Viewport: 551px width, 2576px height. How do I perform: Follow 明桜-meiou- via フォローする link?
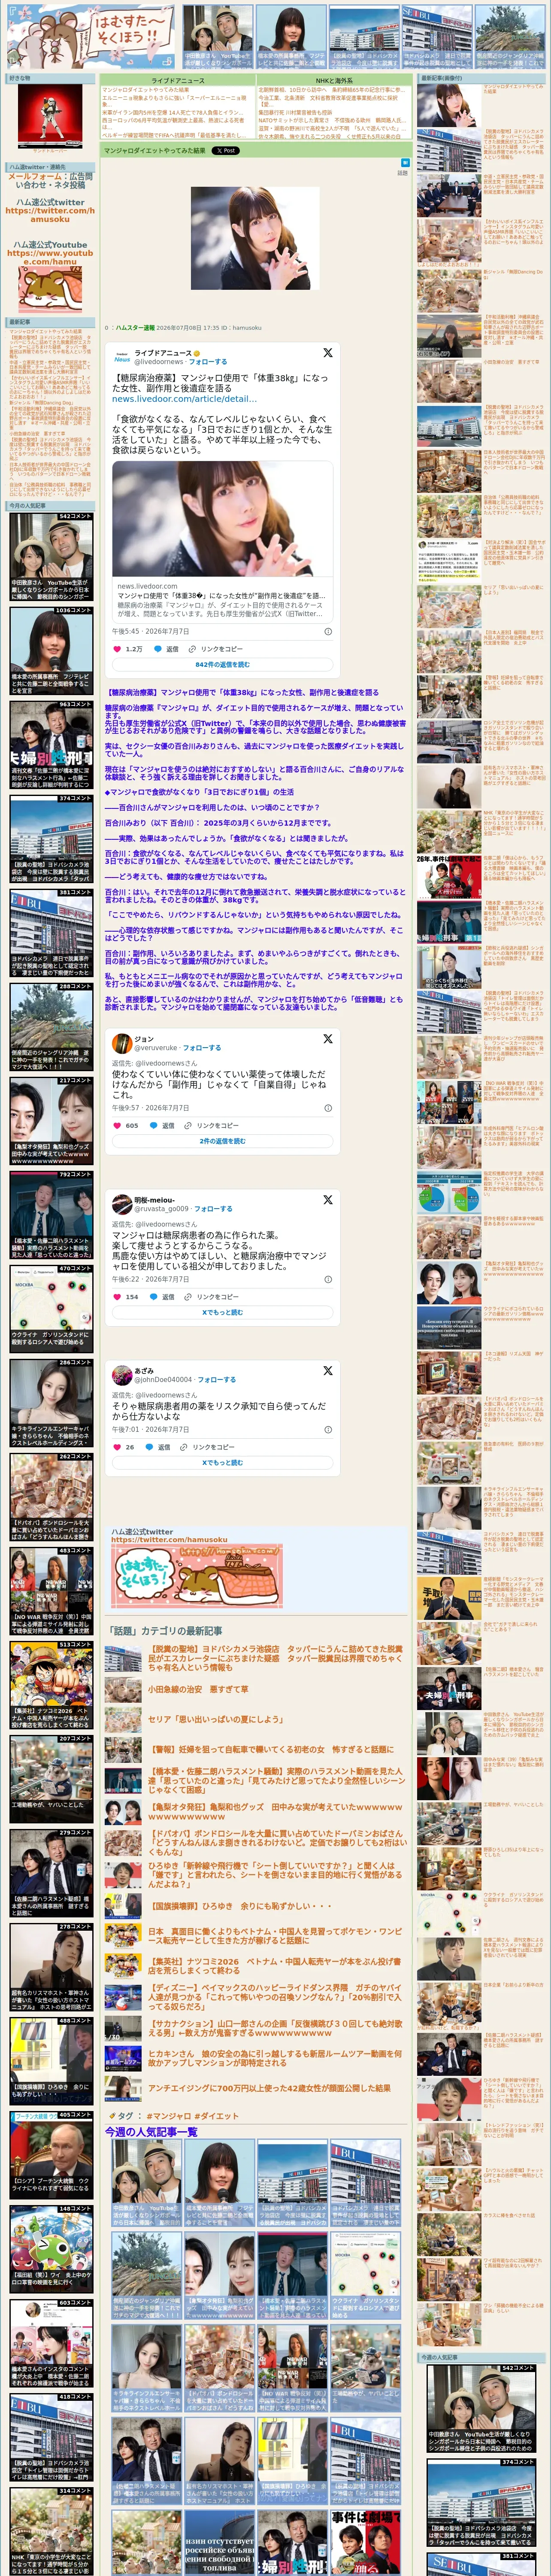(213, 1208)
